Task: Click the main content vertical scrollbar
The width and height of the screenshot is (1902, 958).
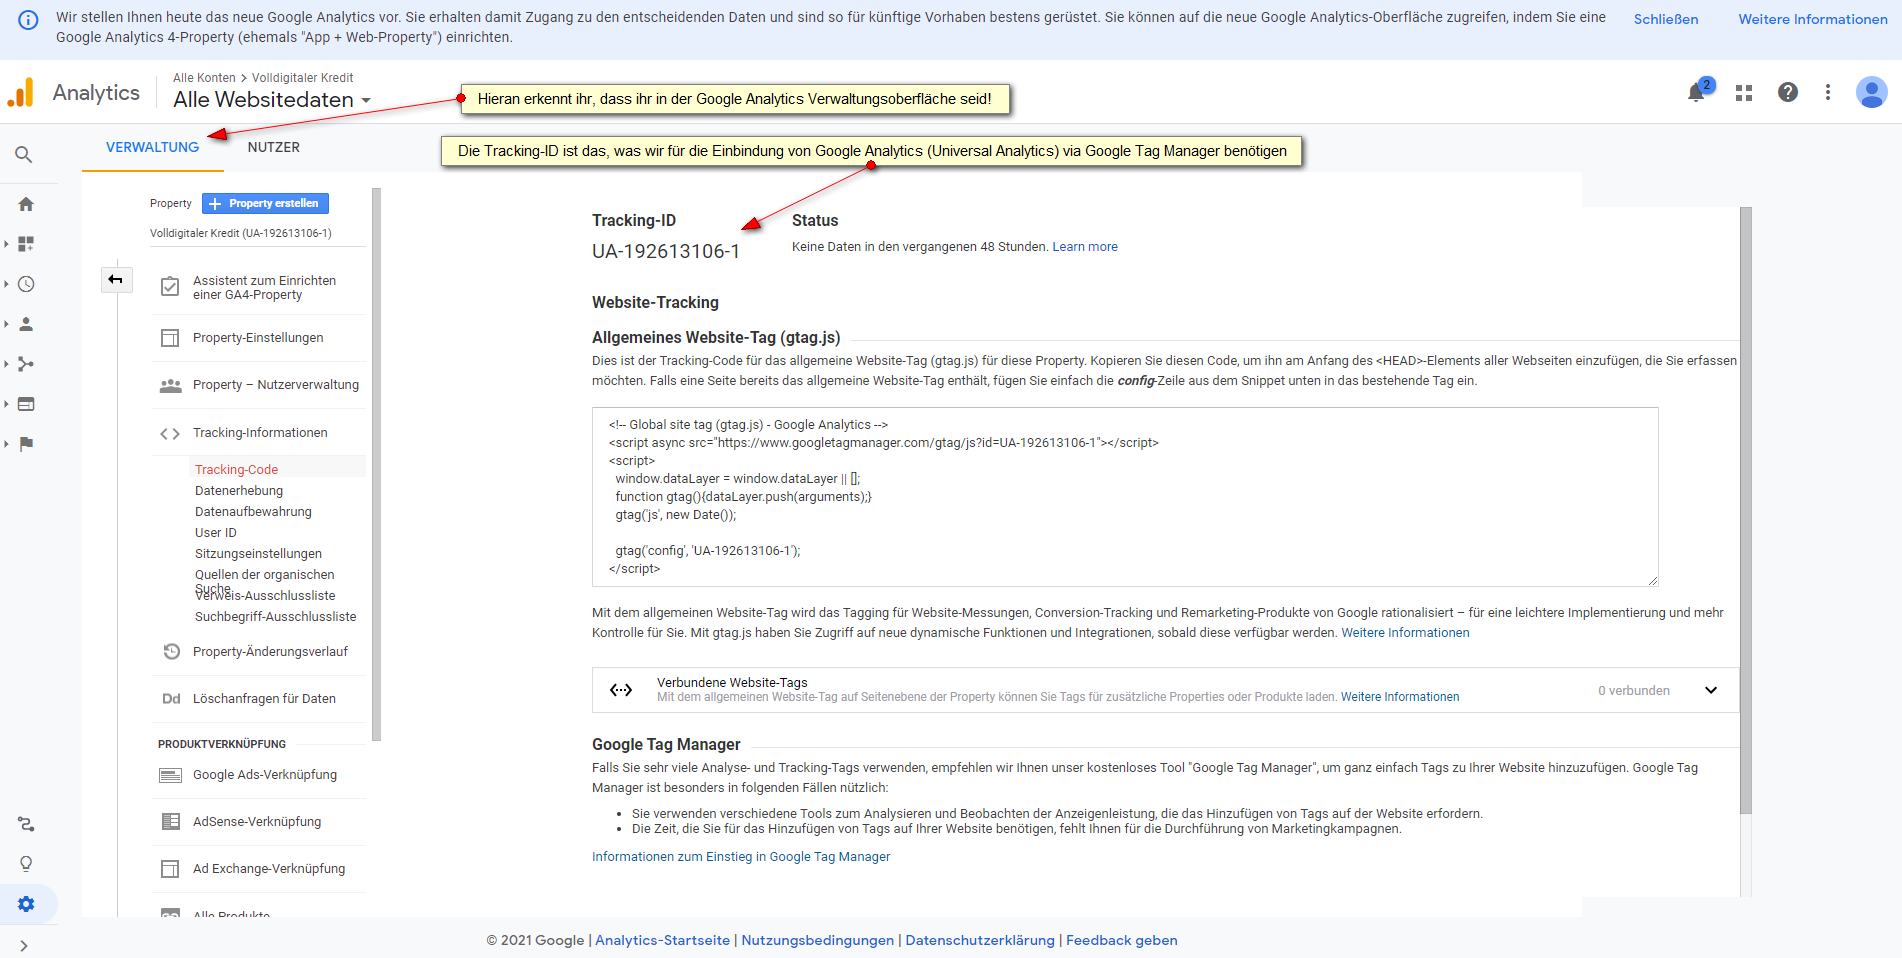Action: [x=1746, y=510]
